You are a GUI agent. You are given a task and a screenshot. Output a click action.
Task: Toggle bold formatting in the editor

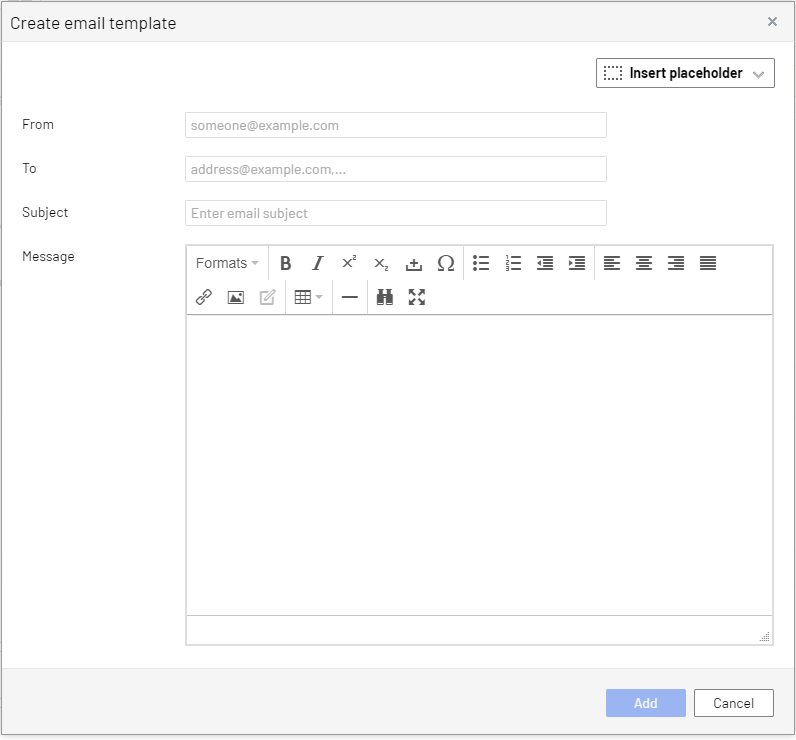coord(286,263)
